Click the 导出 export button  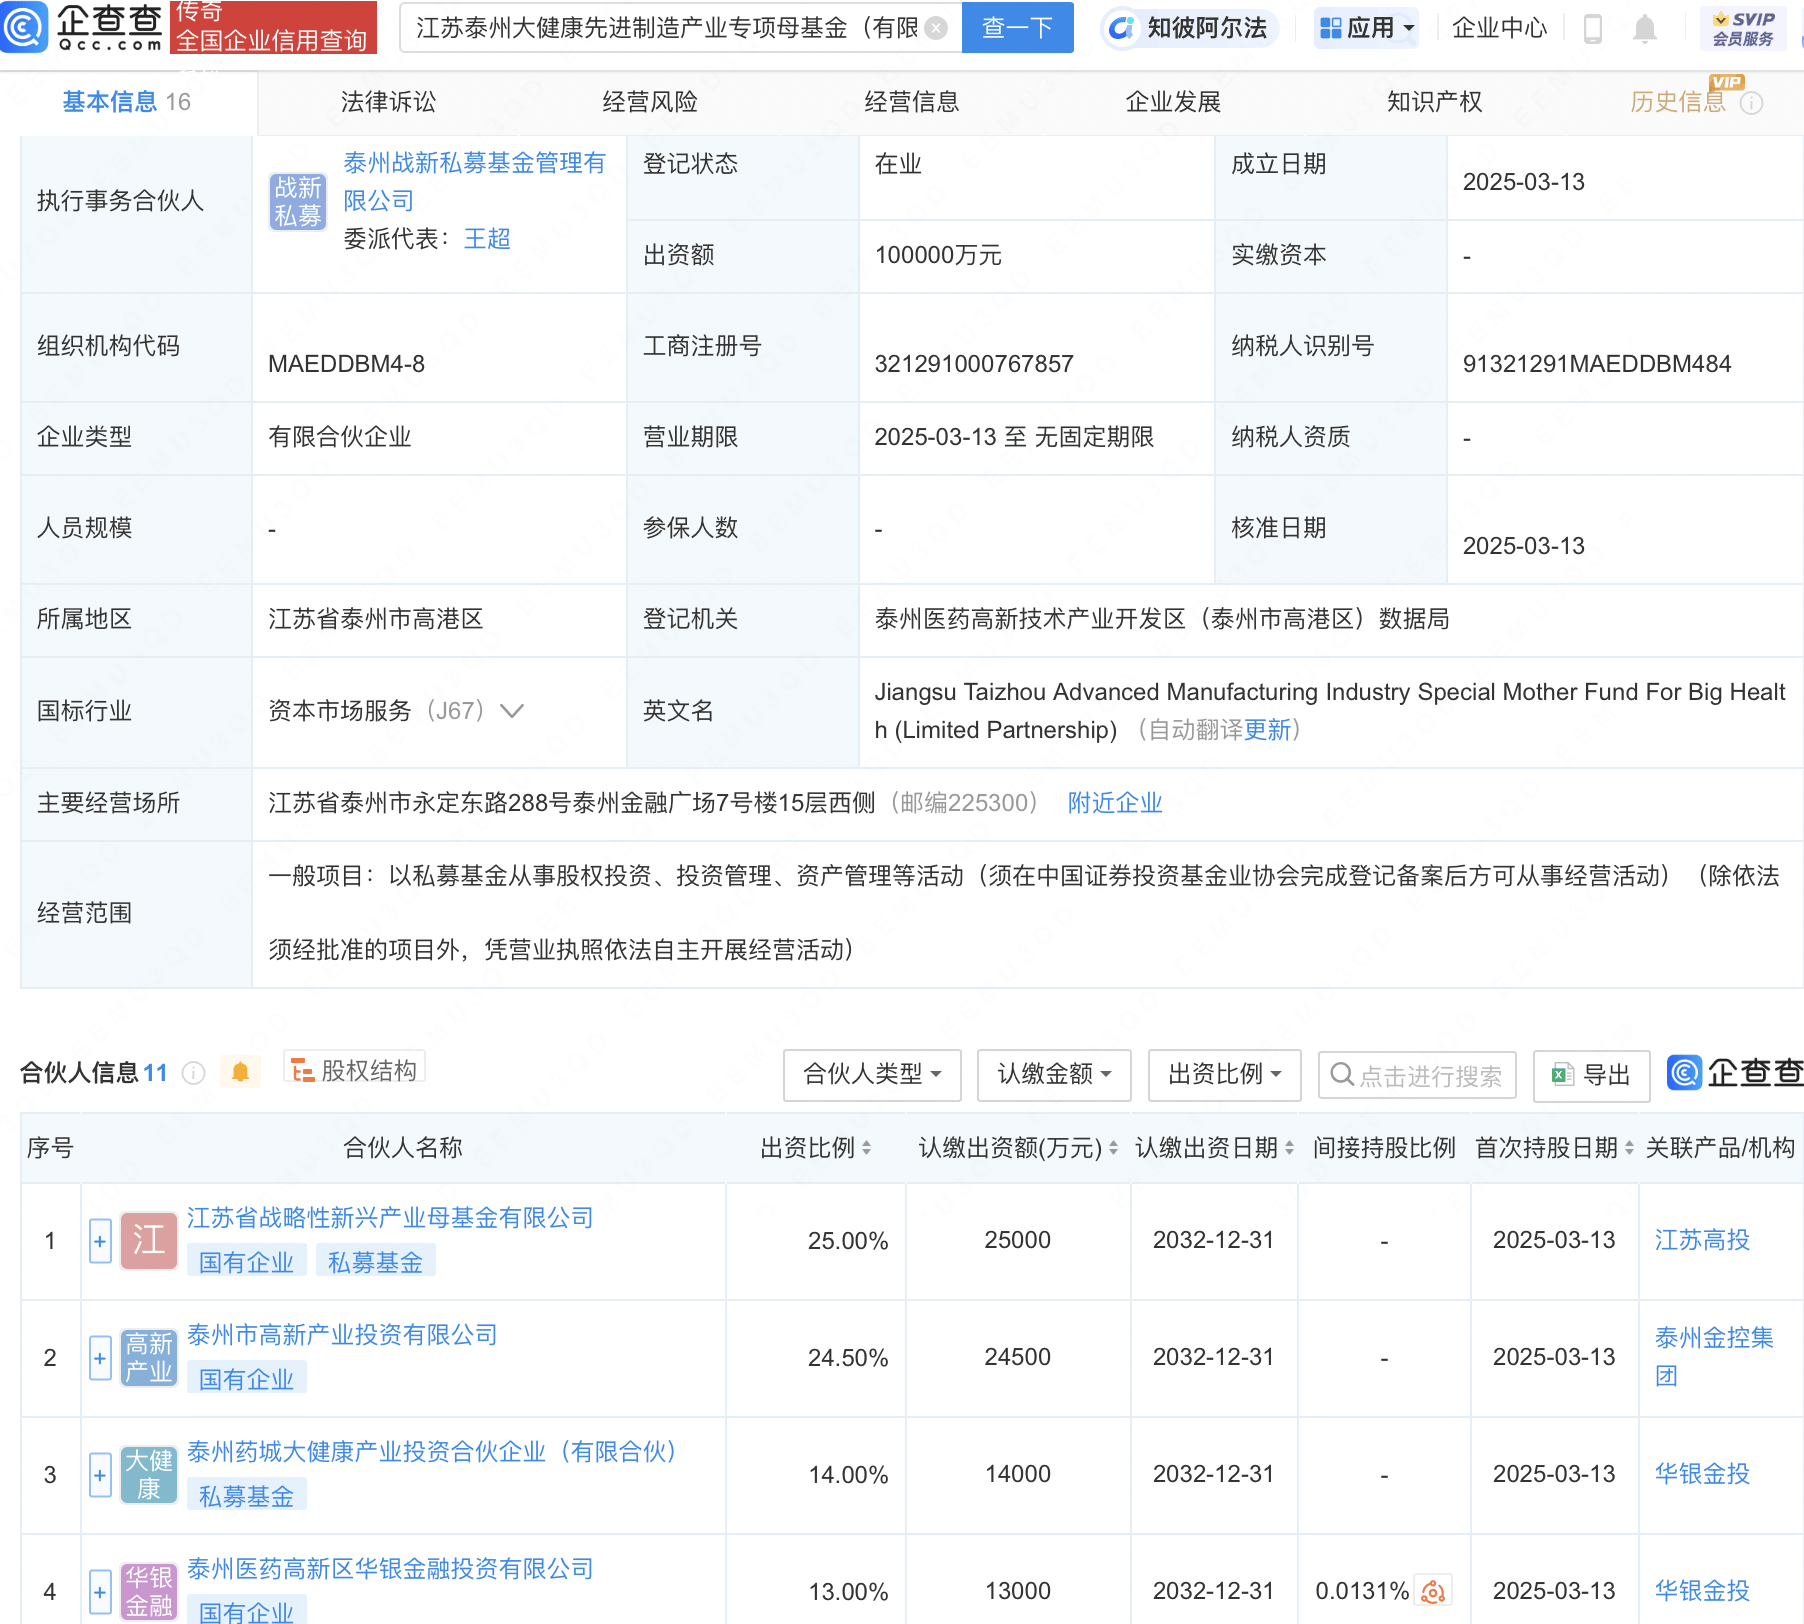coord(1591,1075)
